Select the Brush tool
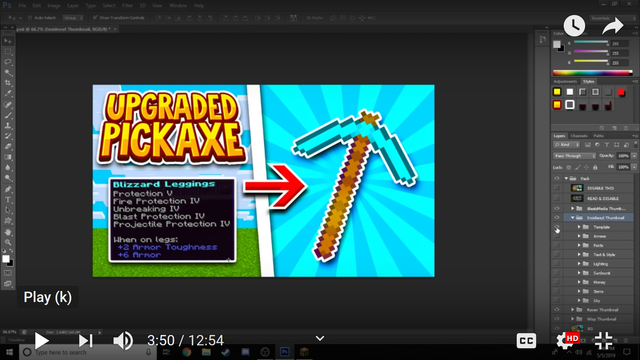Viewport: 640px width, 360px height. pyautogui.click(x=8, y=116)
